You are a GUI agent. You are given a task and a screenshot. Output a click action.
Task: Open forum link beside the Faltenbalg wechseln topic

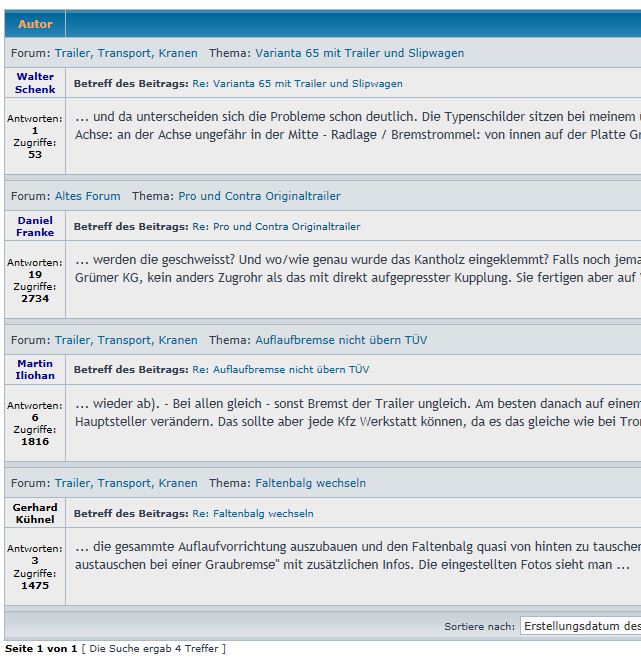[x=126, y=483]
